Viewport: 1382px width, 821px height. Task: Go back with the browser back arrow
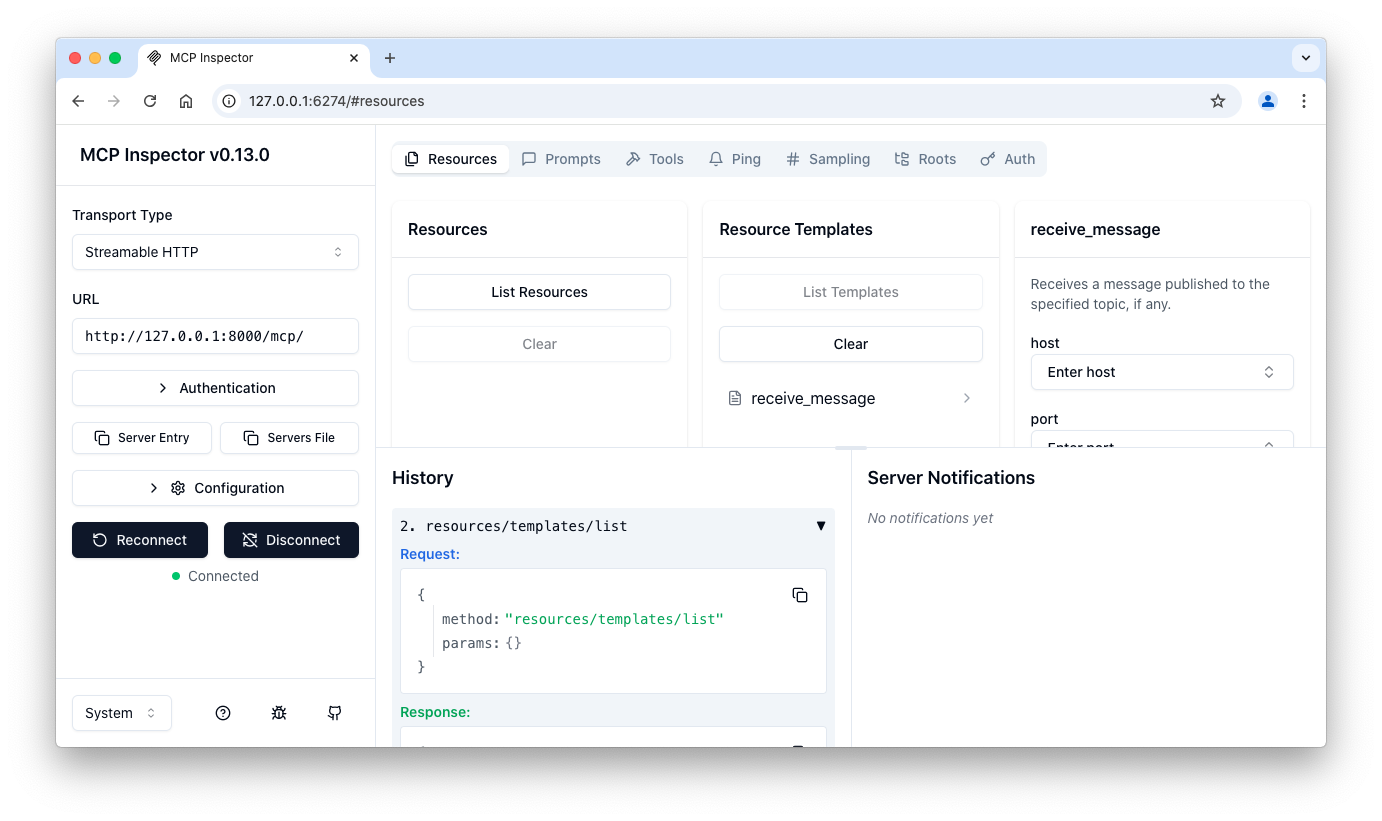pyautogui.click(x=78, y=101)
